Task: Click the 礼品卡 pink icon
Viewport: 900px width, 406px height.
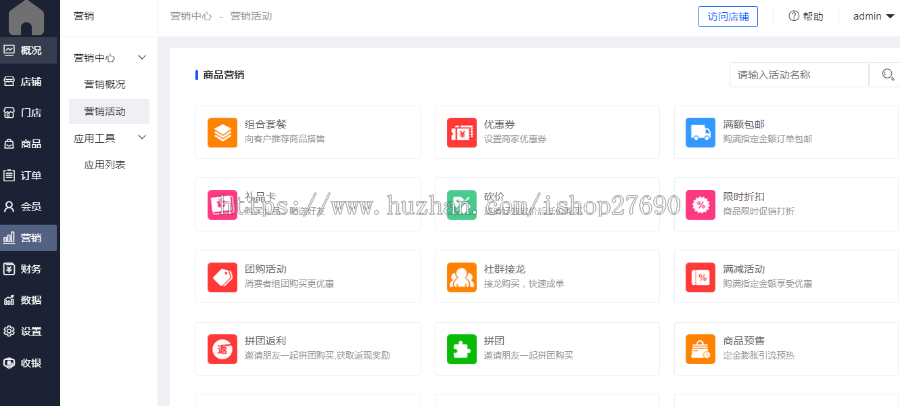Action: coord(222,205)
